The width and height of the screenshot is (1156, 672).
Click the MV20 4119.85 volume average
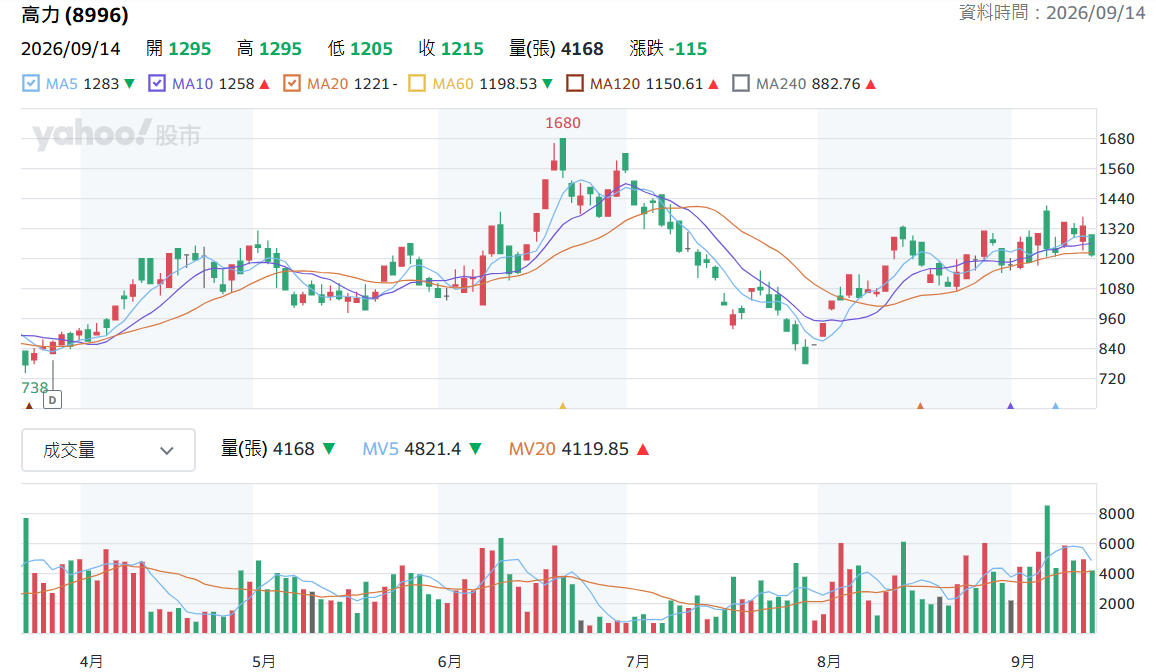click(x=568, y=449)
